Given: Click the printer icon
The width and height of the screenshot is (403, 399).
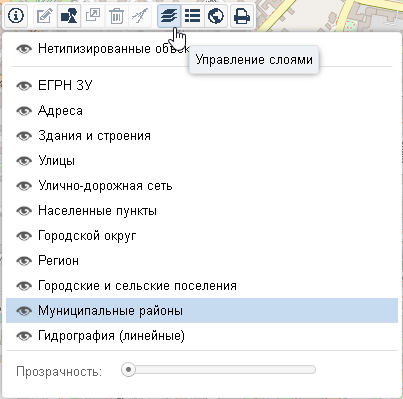Looking at the screenshot, I should pyautogui.click(x=242, y=16).
